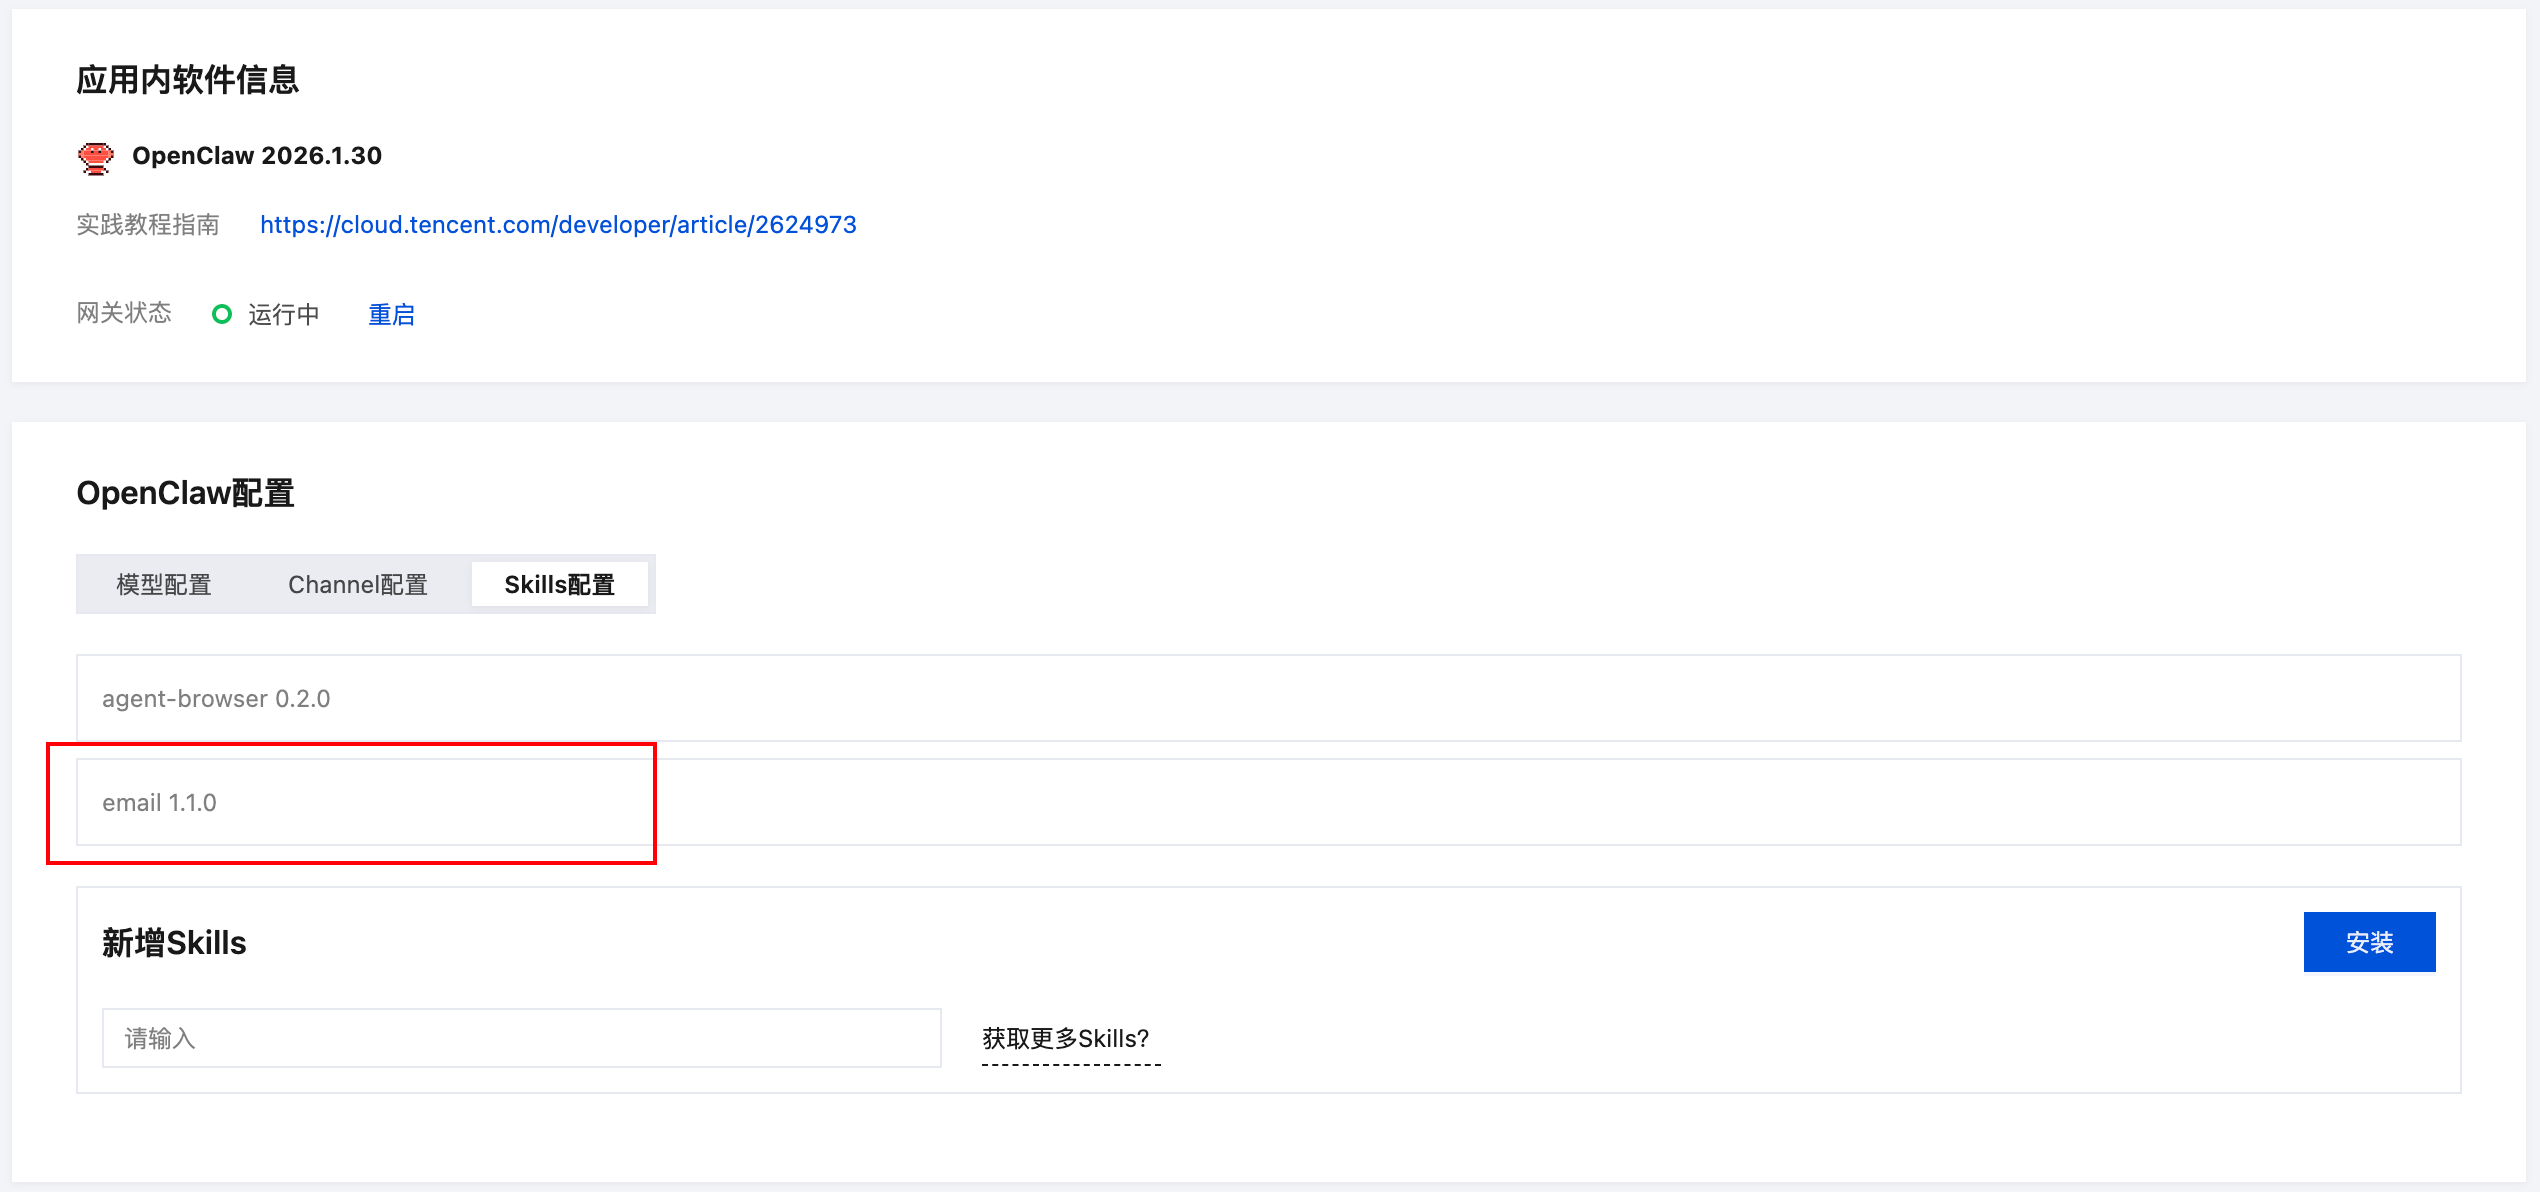Switch to the Channel配置 tab

[x=358, y=585]
